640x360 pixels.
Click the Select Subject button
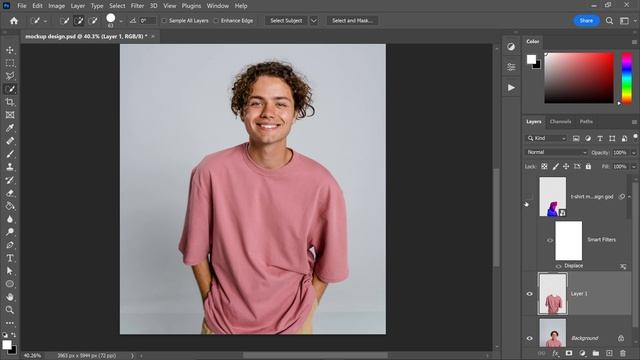pyautogui.click(x=286, y=21)
